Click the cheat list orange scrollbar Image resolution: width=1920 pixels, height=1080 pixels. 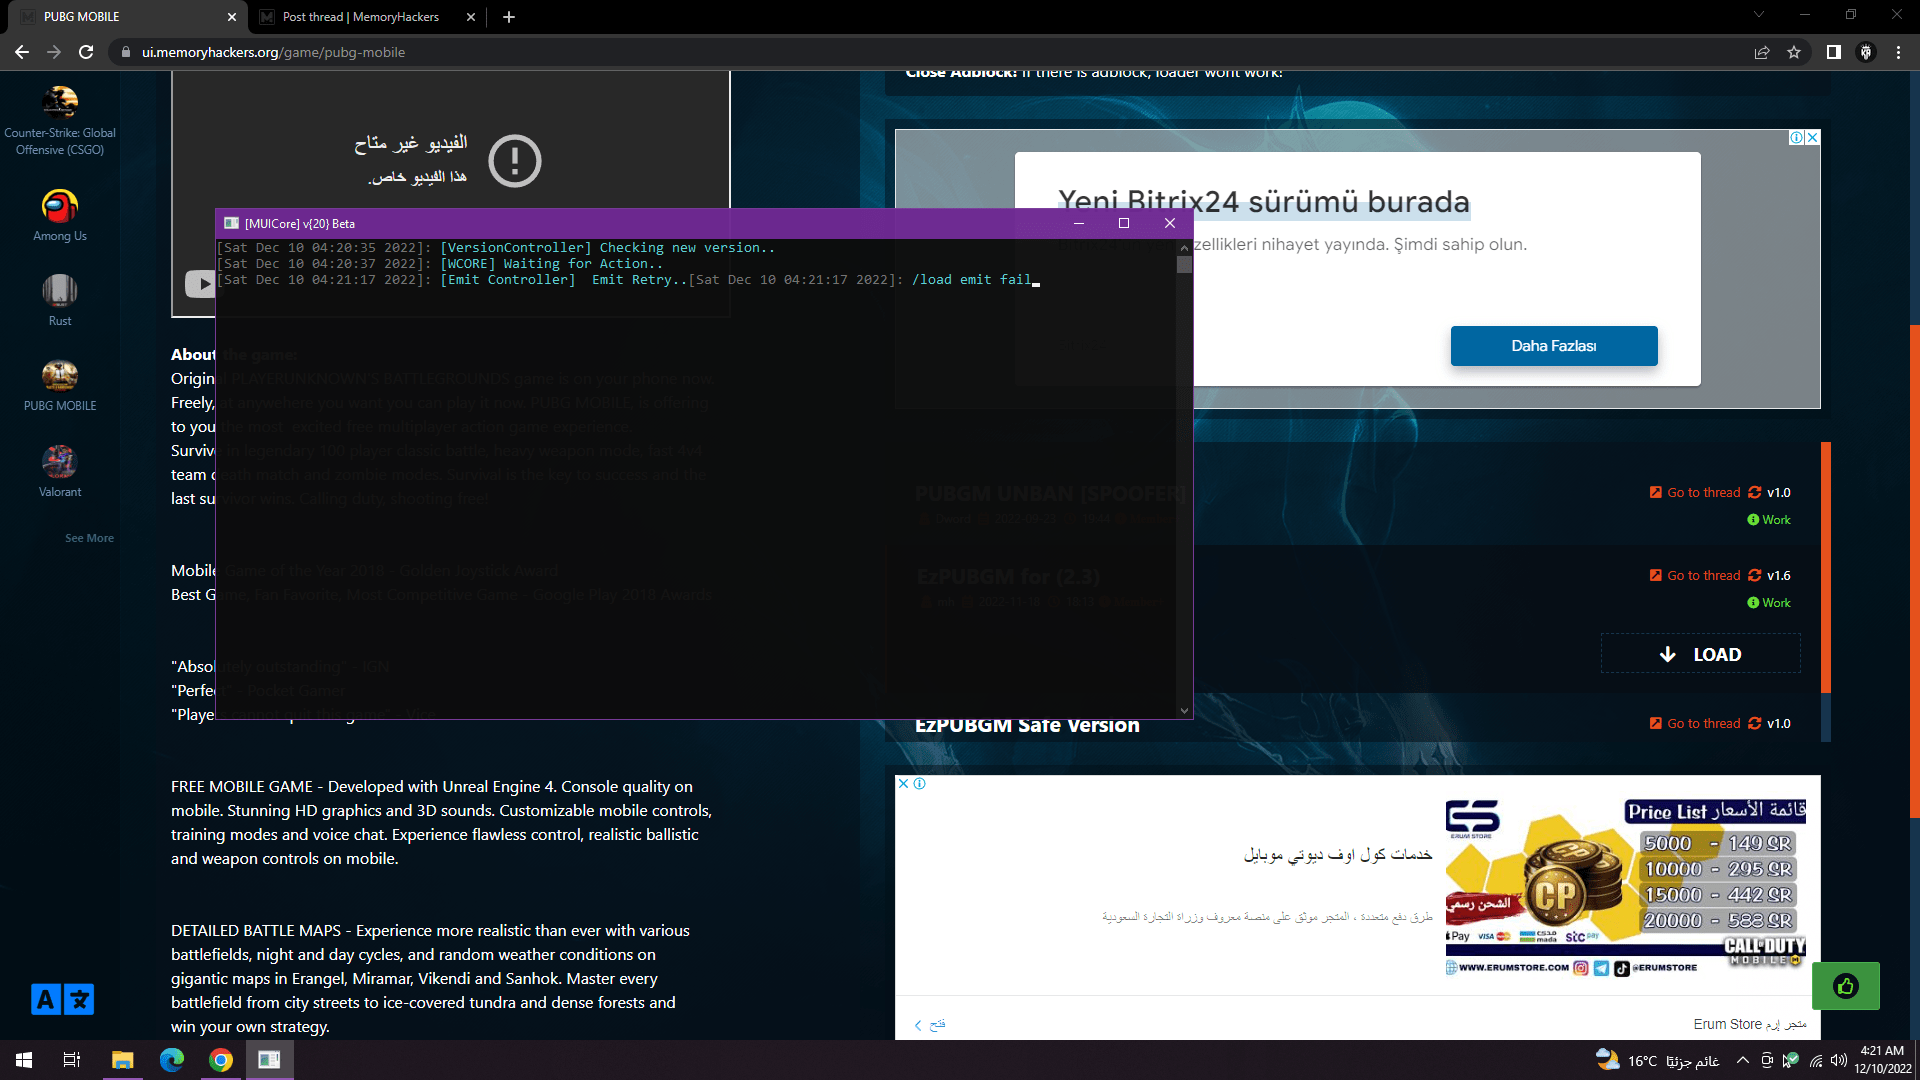[1826, 567]
